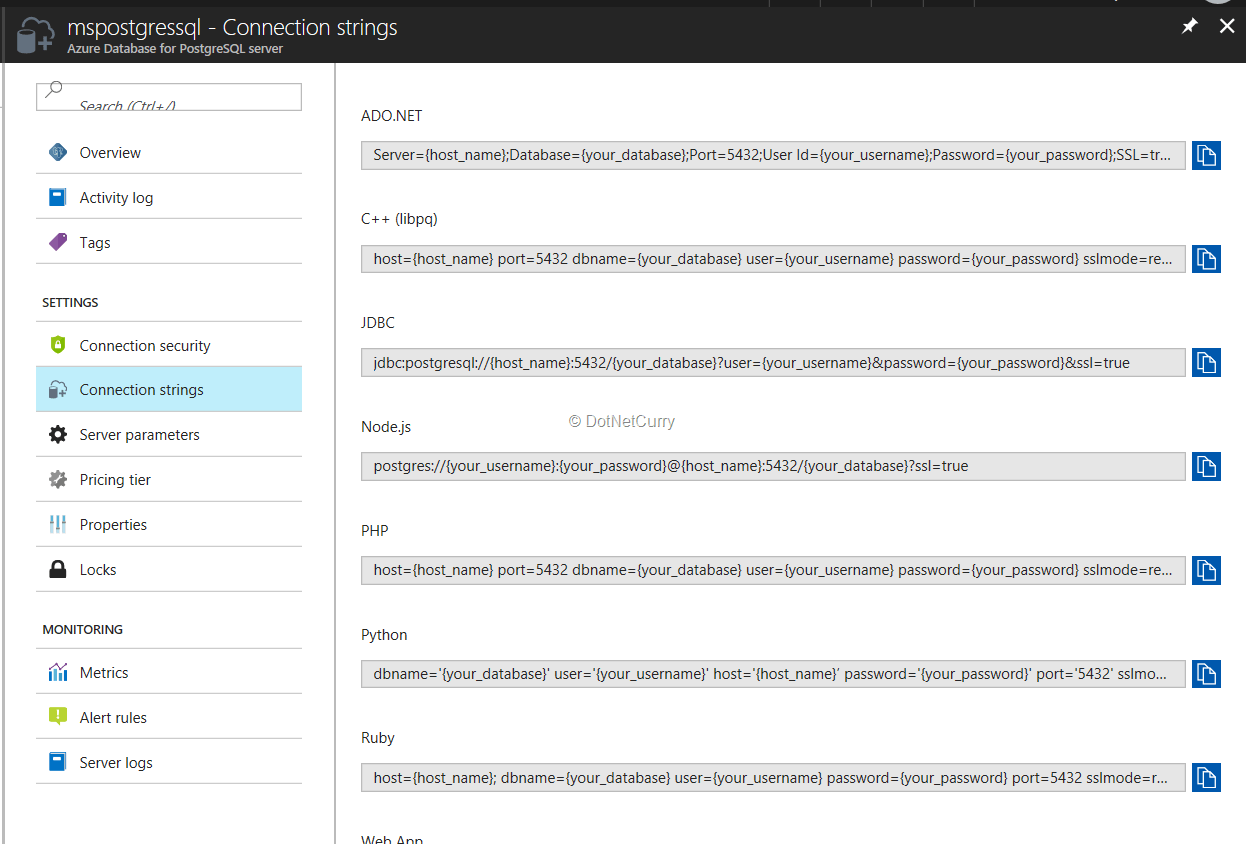Open Server parameters settings
This screenshot has height=844, width=1246.
click(168, 435)
